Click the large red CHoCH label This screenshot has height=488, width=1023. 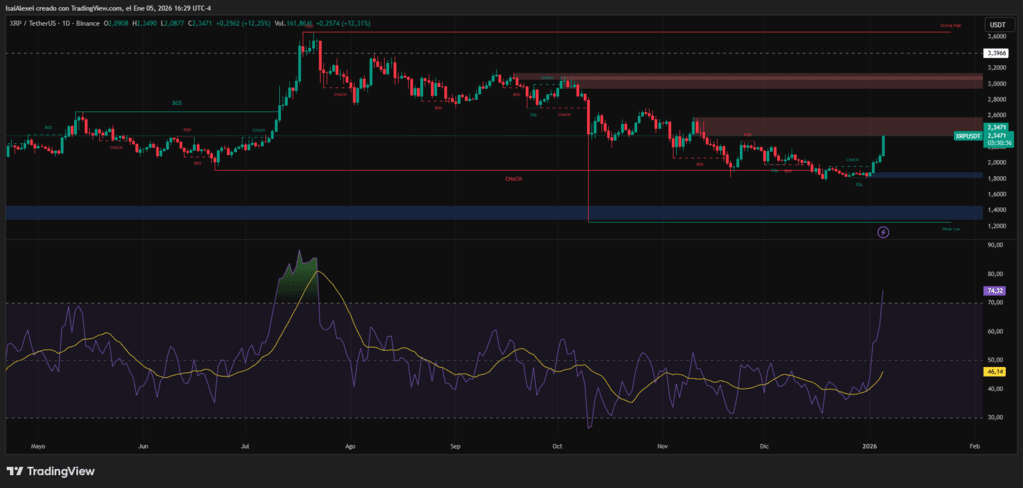[513, 178]
